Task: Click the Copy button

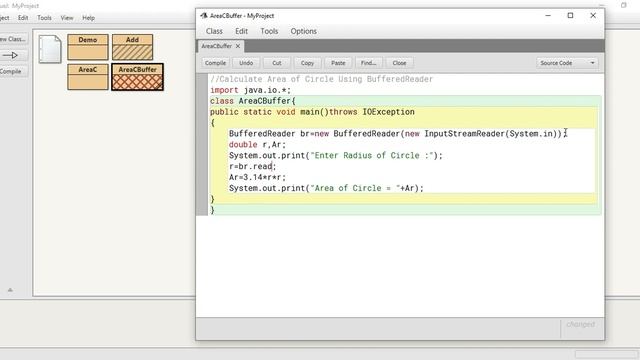Action: (307, 63)
